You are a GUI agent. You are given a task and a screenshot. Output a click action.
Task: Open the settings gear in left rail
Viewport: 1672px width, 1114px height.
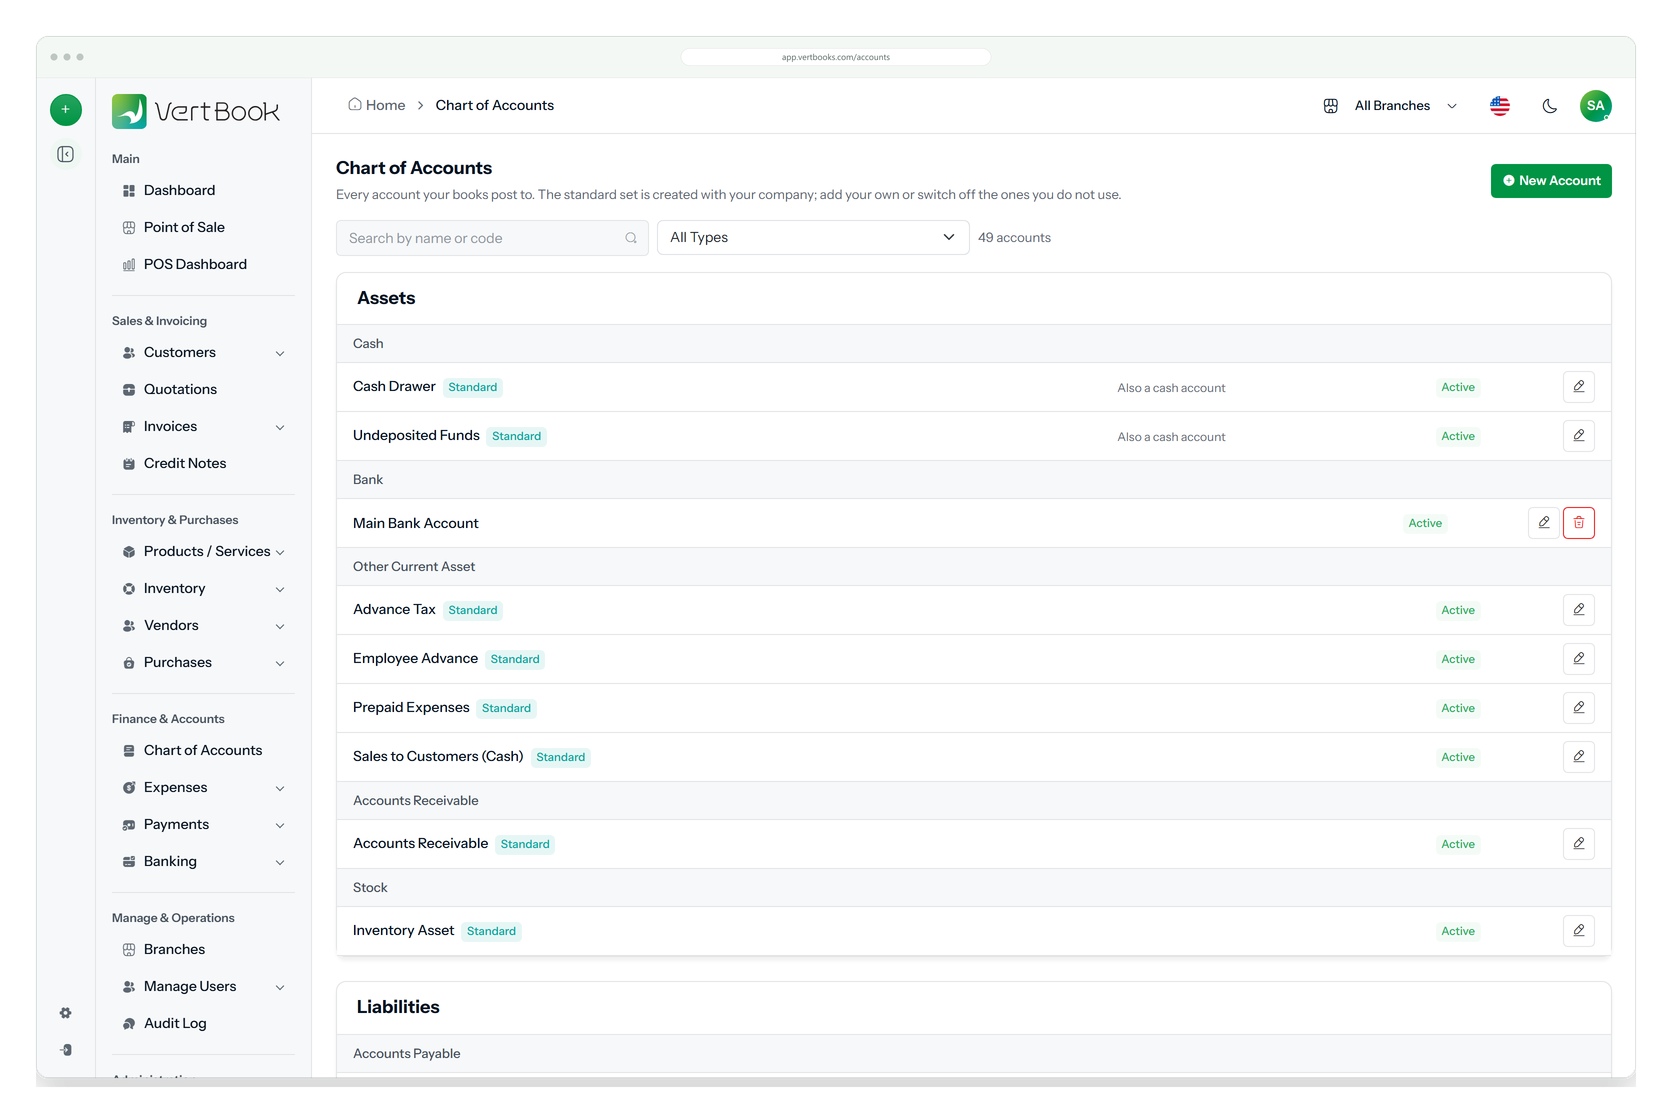[x=66, y=1013]
